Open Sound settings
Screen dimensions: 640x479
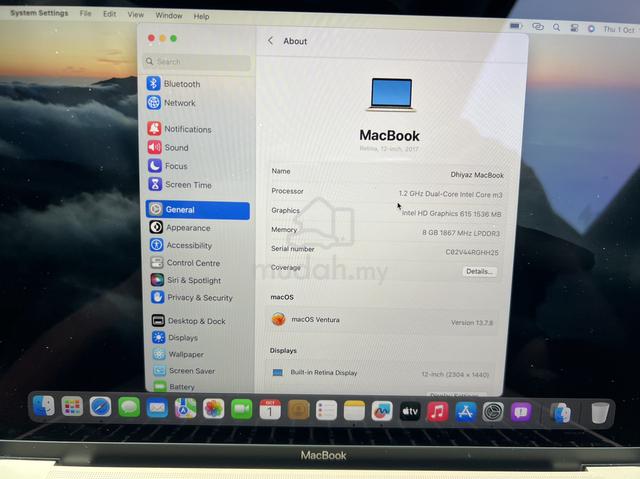click(x=168, y=147)
